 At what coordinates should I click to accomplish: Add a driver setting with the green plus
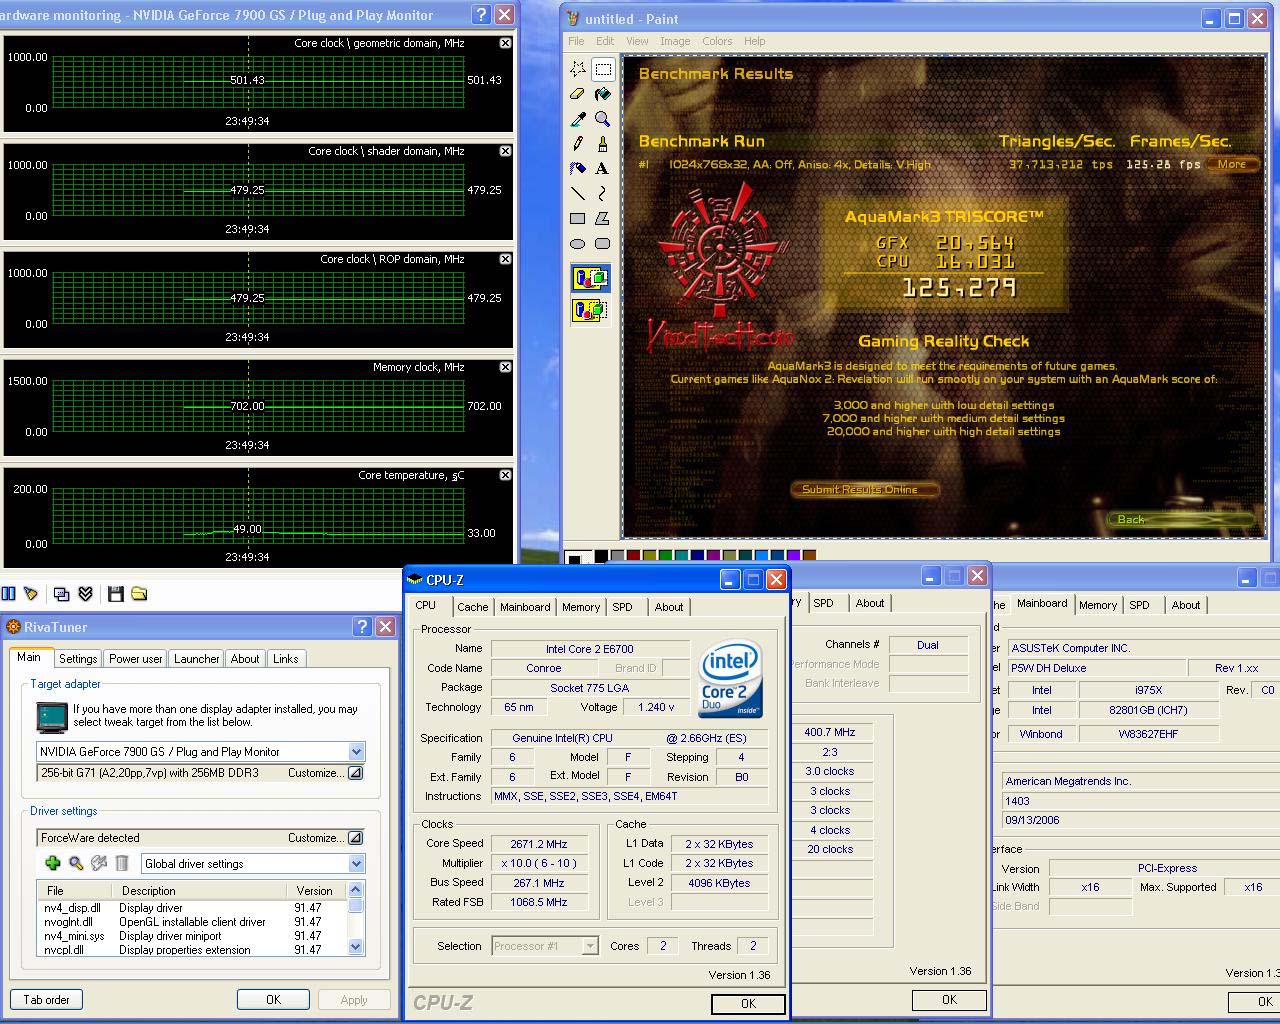click(53, 863)
